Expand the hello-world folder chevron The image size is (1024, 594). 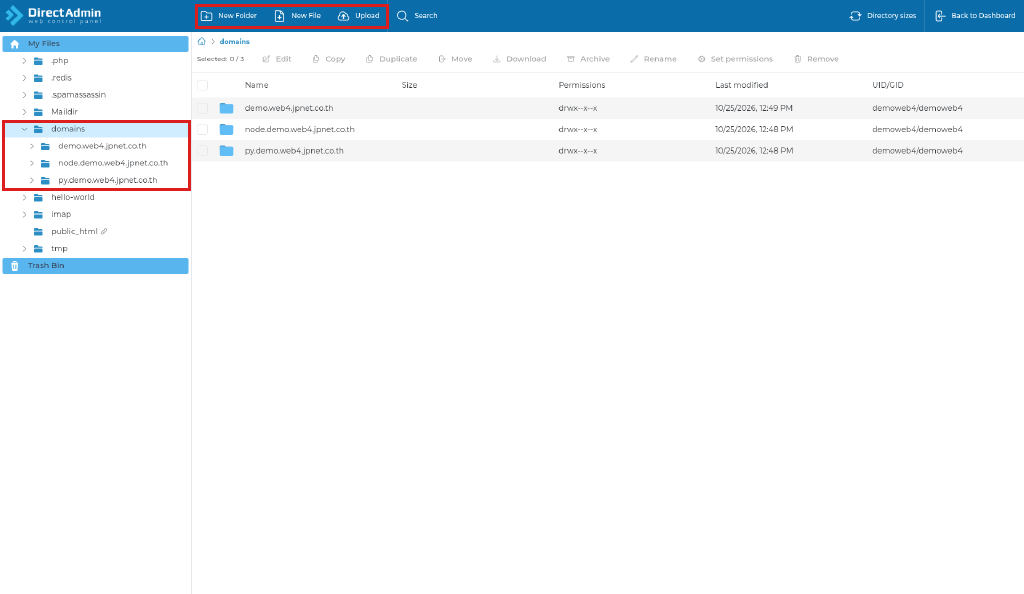pyautogui.click(x=24, y=197)
